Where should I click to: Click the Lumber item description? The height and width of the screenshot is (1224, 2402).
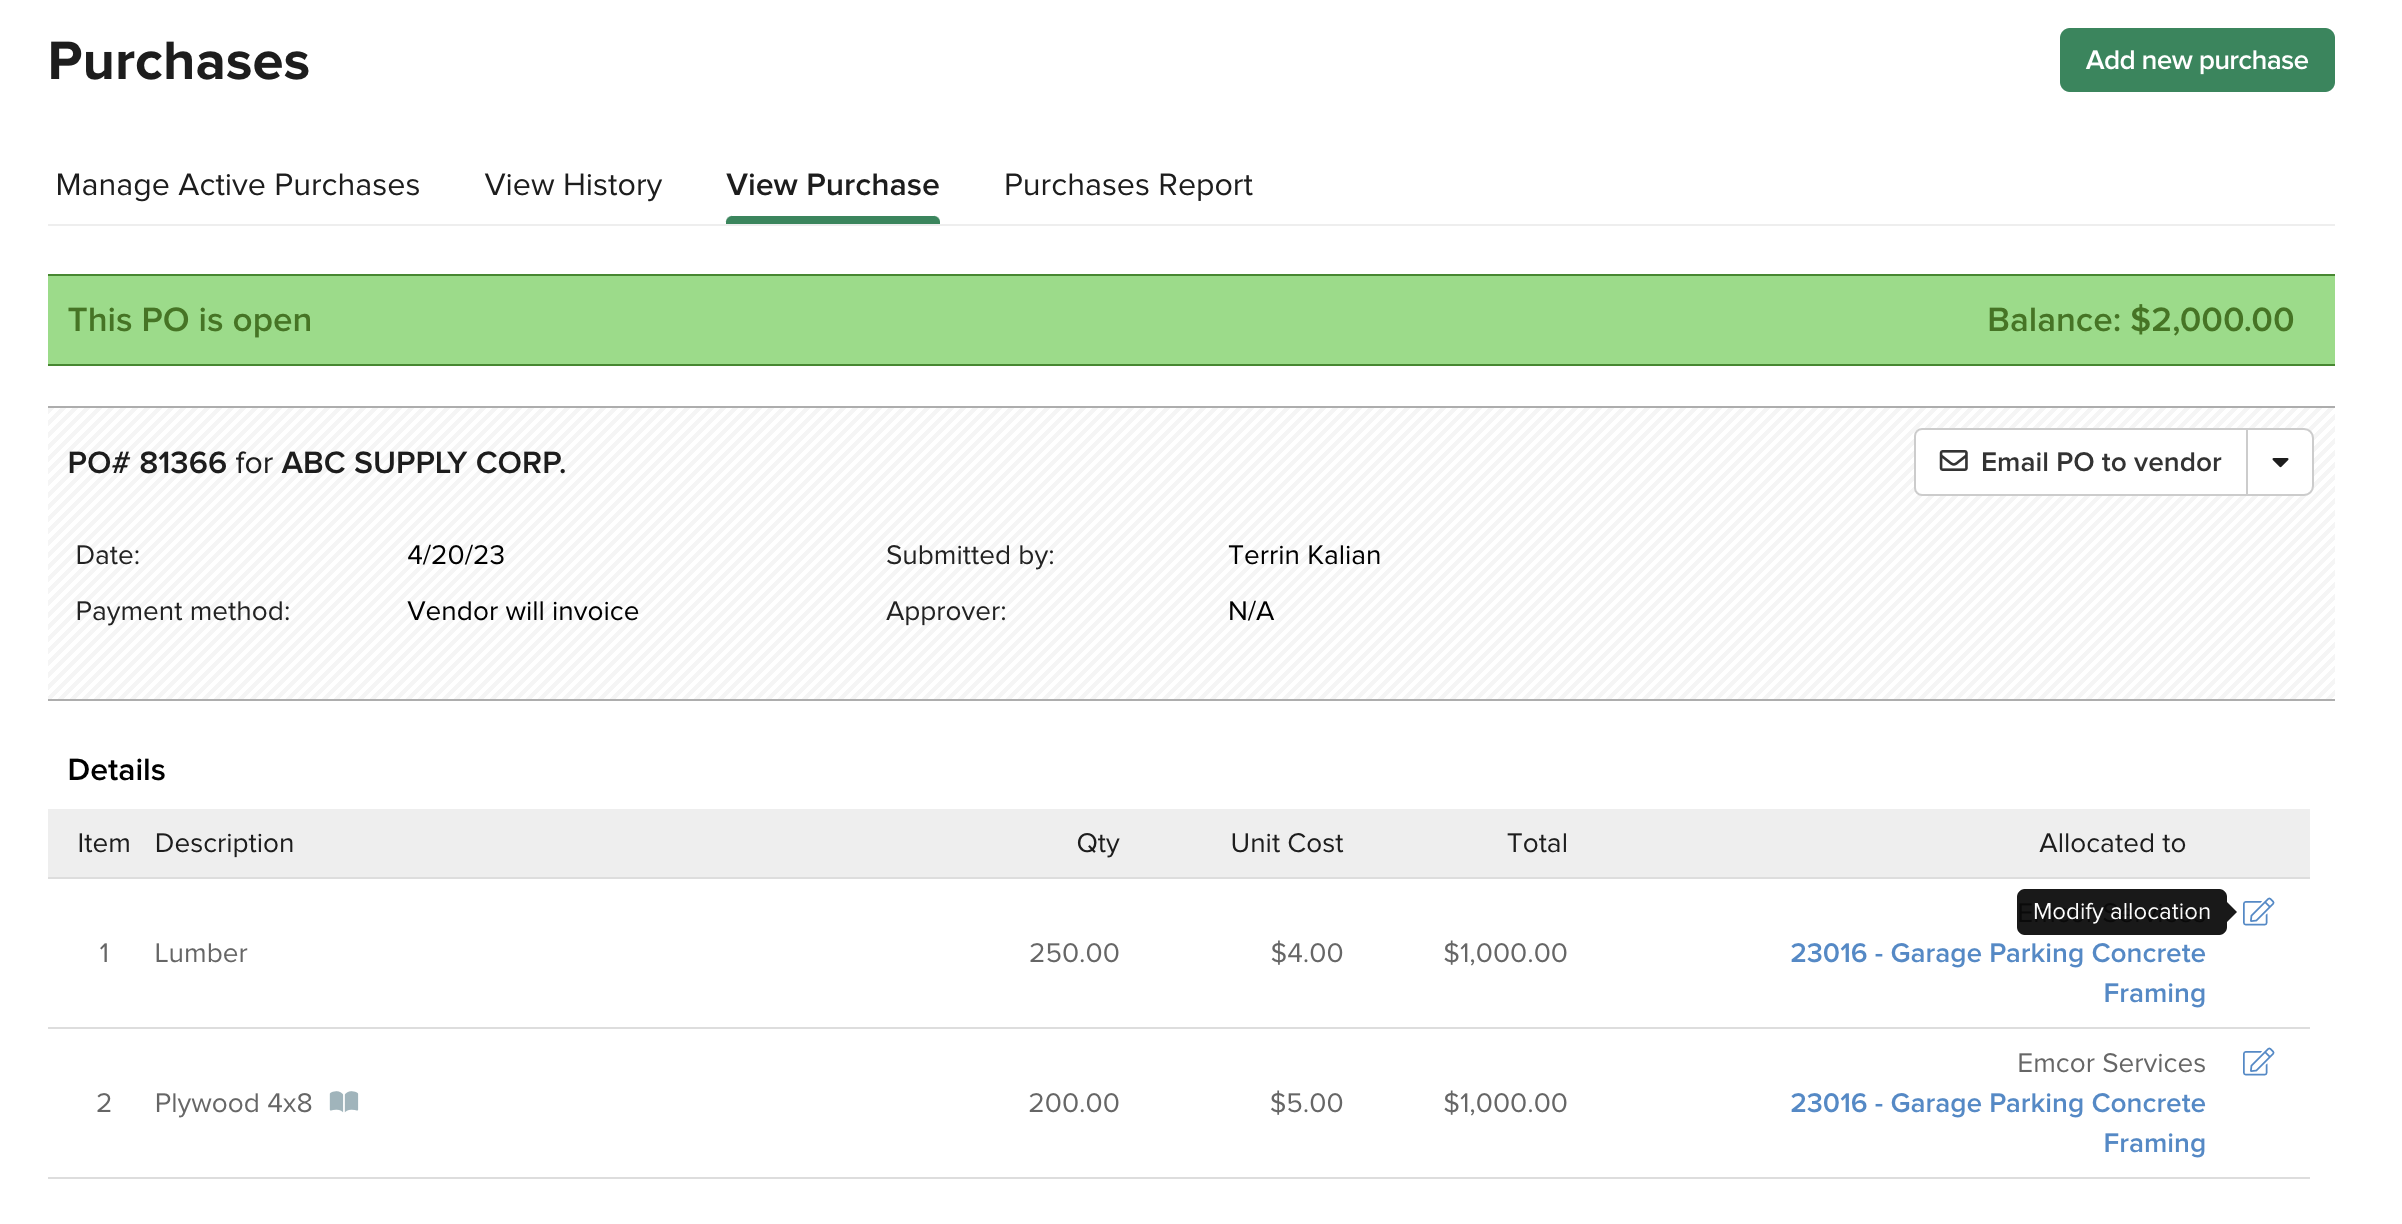tap(201, 953)
